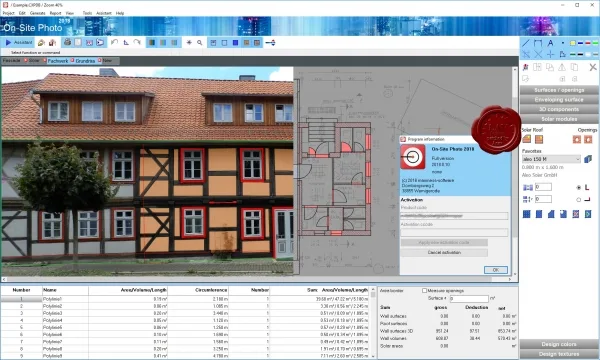Viewport: 600px width, 360px height.
Task: Pick the bright green line color swatch
Action: coord(595,43)
